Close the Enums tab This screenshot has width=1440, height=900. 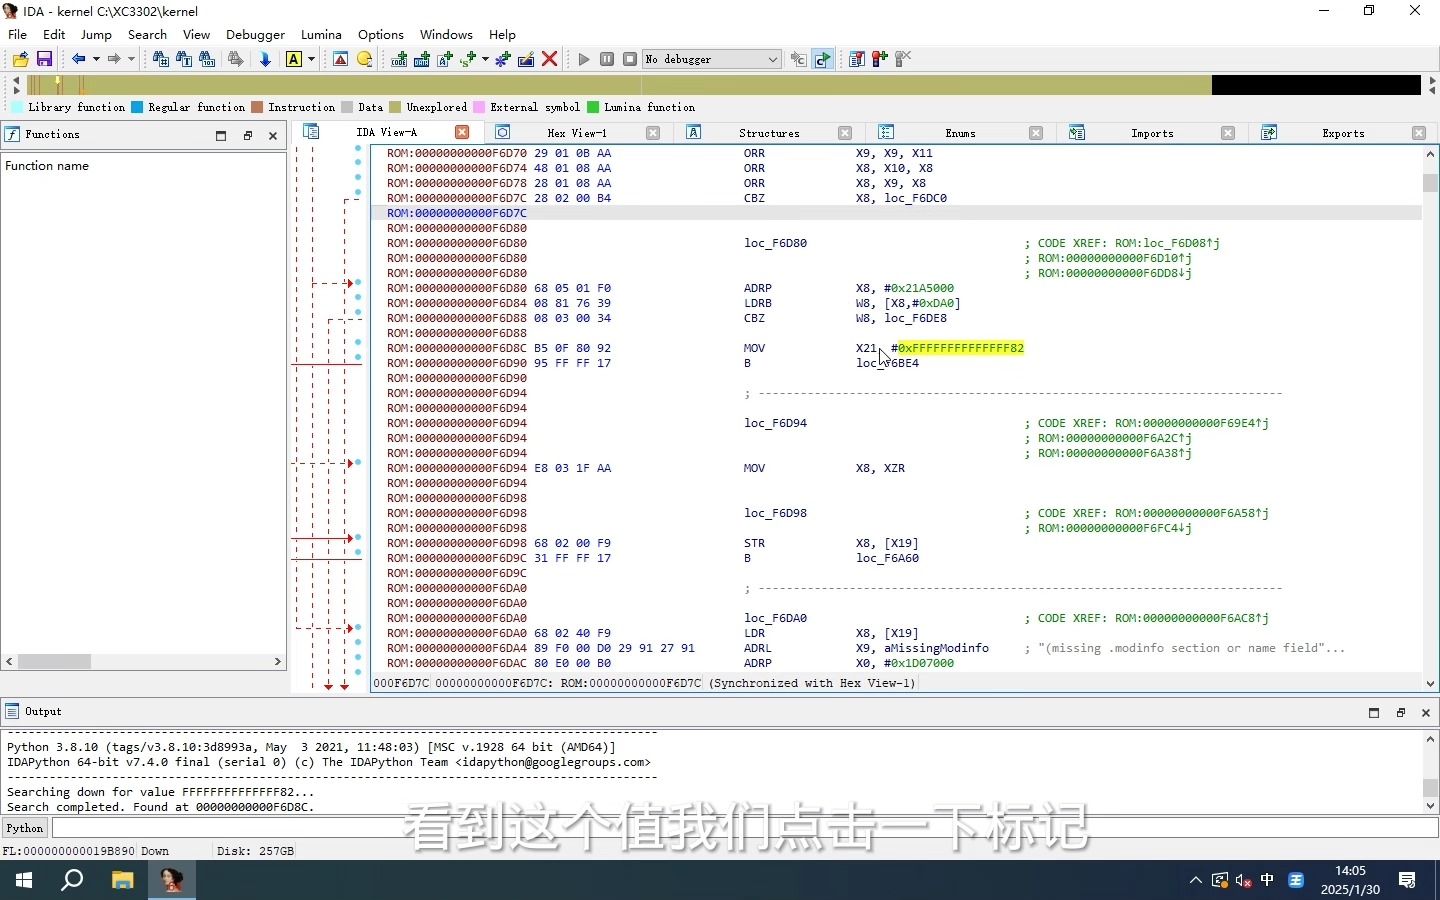click(x=1036, y=133)
